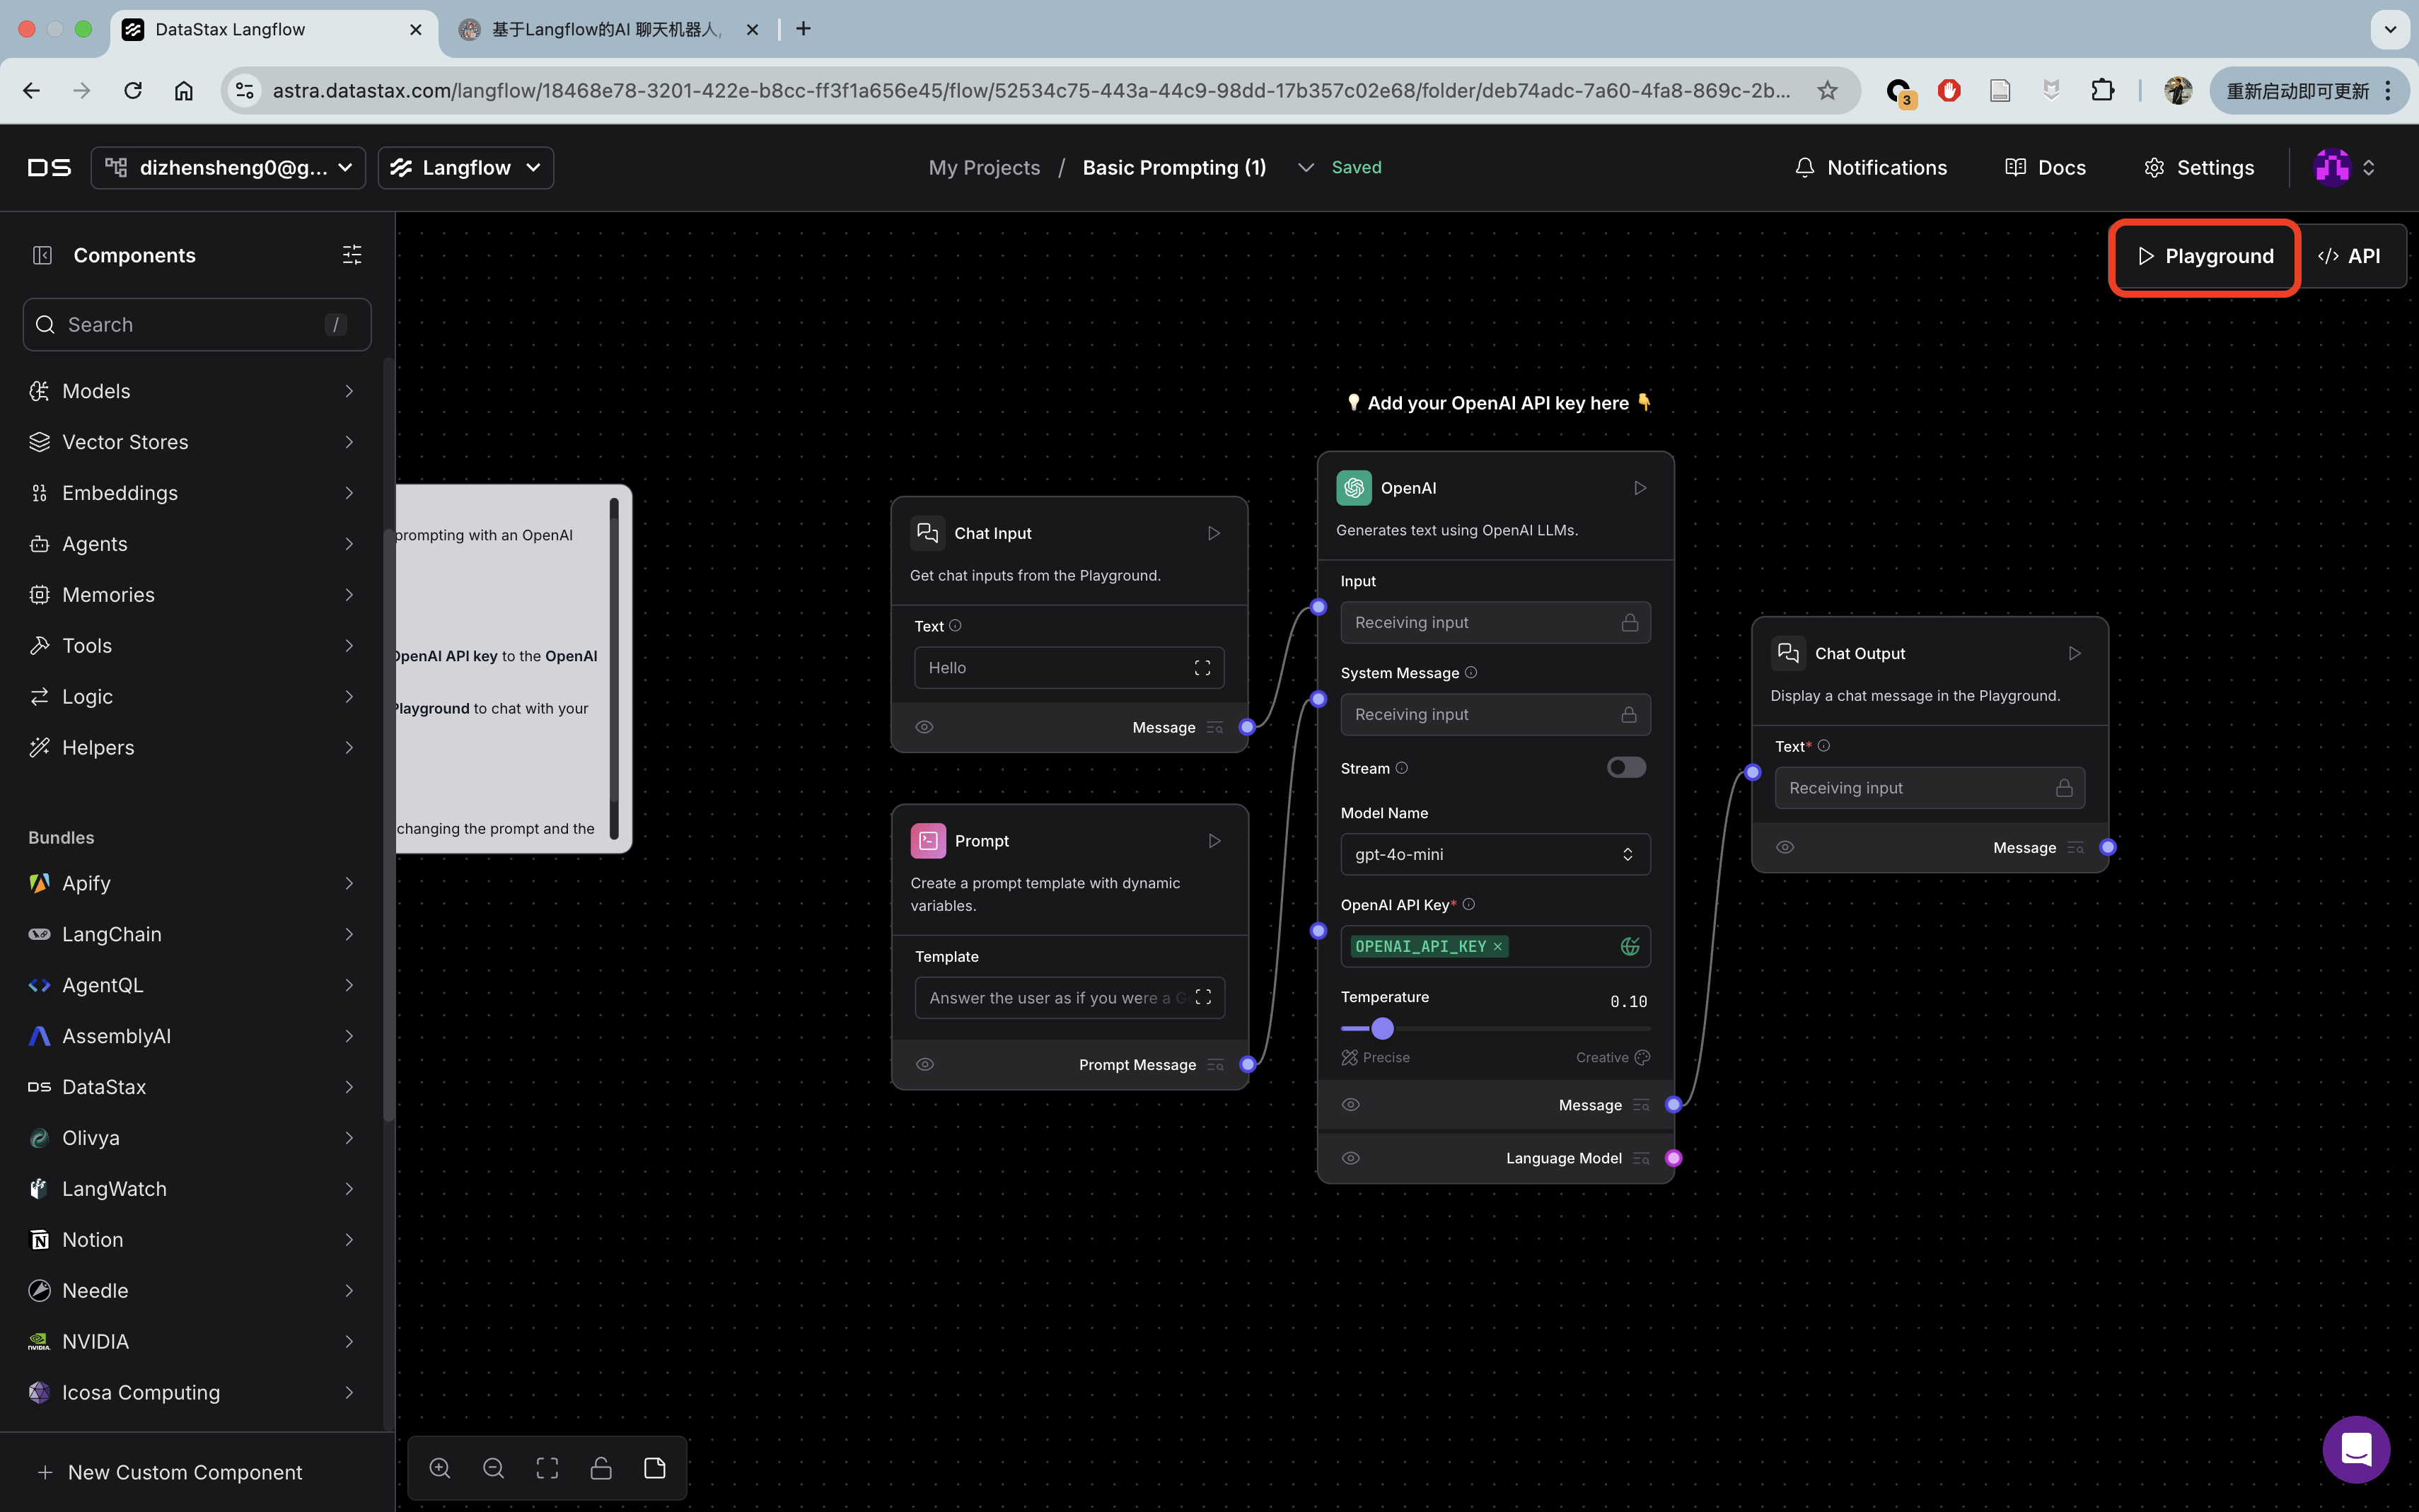2419x1512 pixels.
Task: Run the Chat Input component play icon
Action: (1213, 533)
